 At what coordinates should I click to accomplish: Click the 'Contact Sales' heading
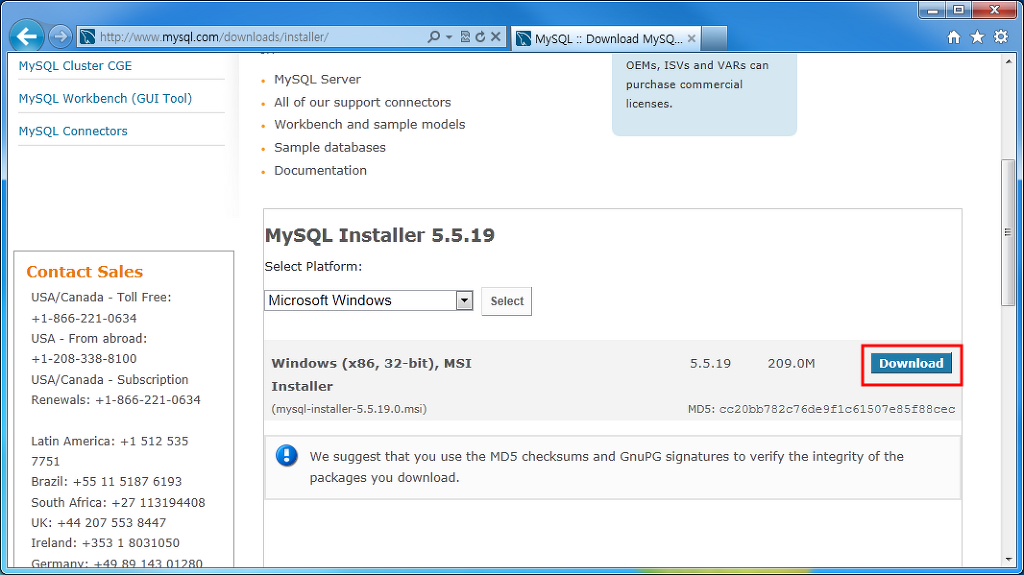tap(84, 272)
